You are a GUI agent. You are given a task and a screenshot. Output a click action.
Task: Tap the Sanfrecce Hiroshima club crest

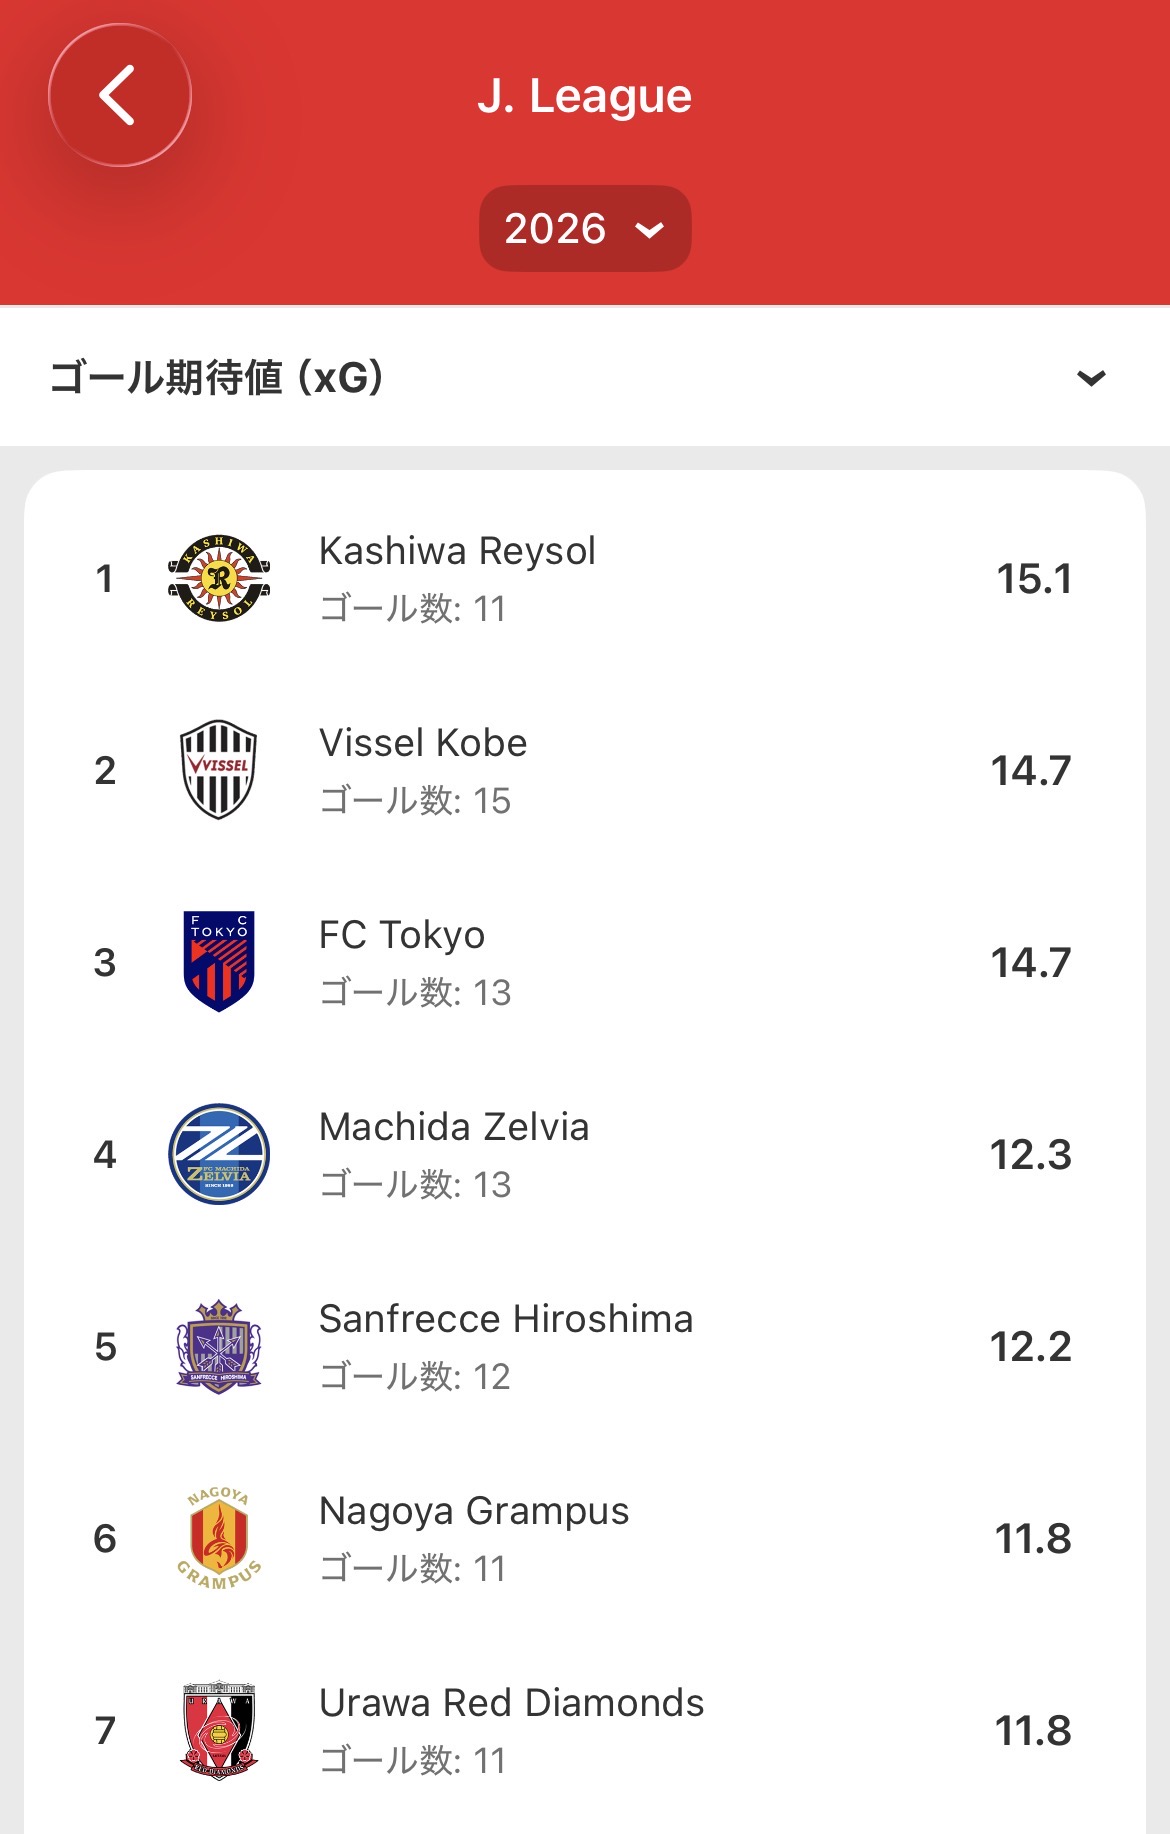218,1346
